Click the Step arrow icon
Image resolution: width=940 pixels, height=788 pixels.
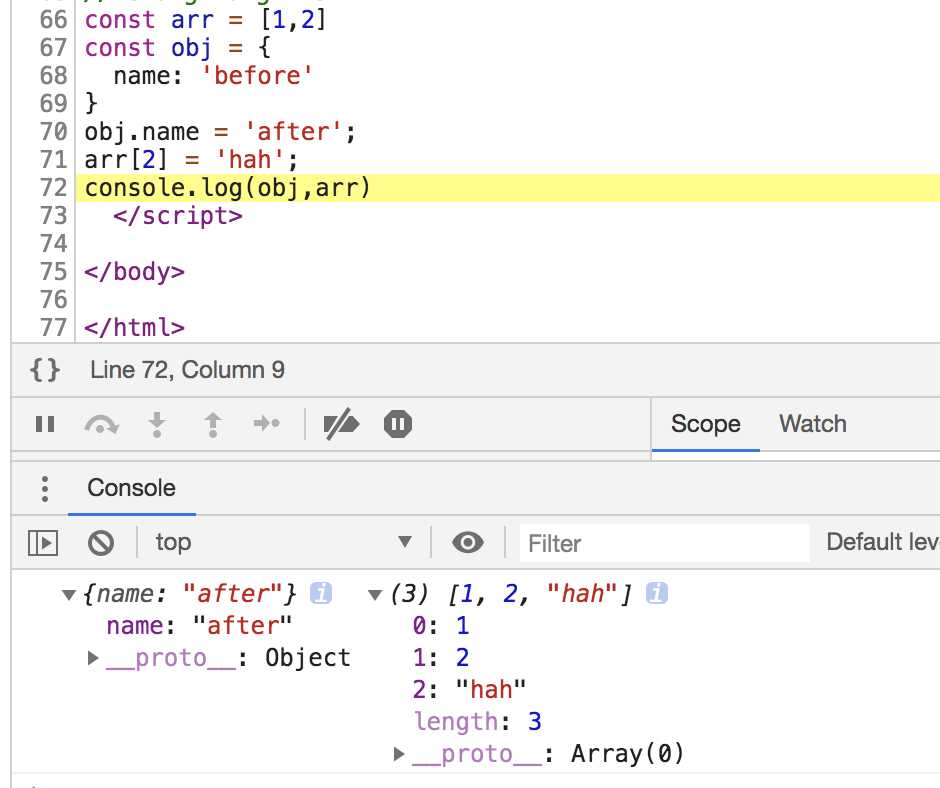(x=267, y=423)
